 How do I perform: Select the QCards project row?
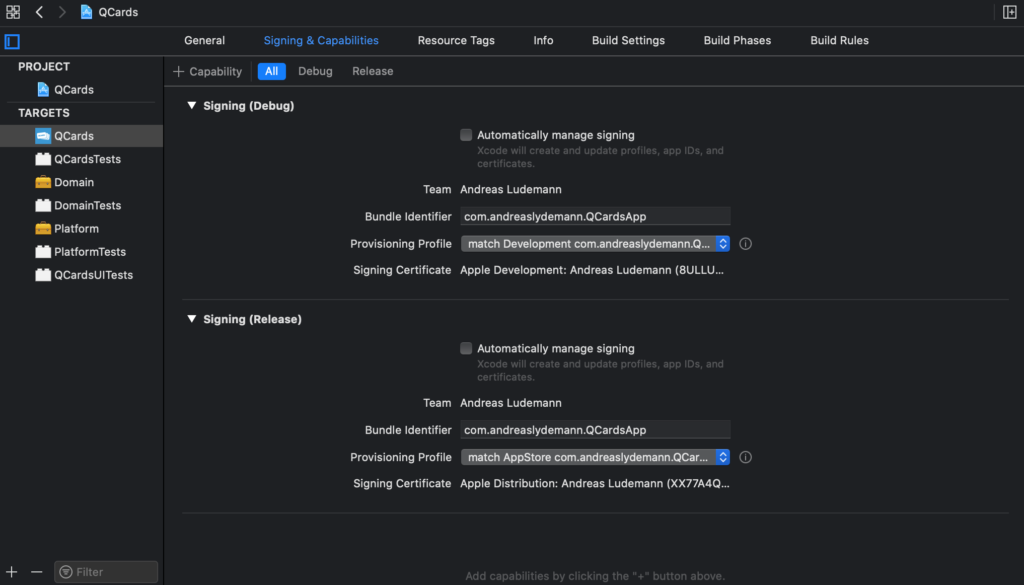[82, 89]
